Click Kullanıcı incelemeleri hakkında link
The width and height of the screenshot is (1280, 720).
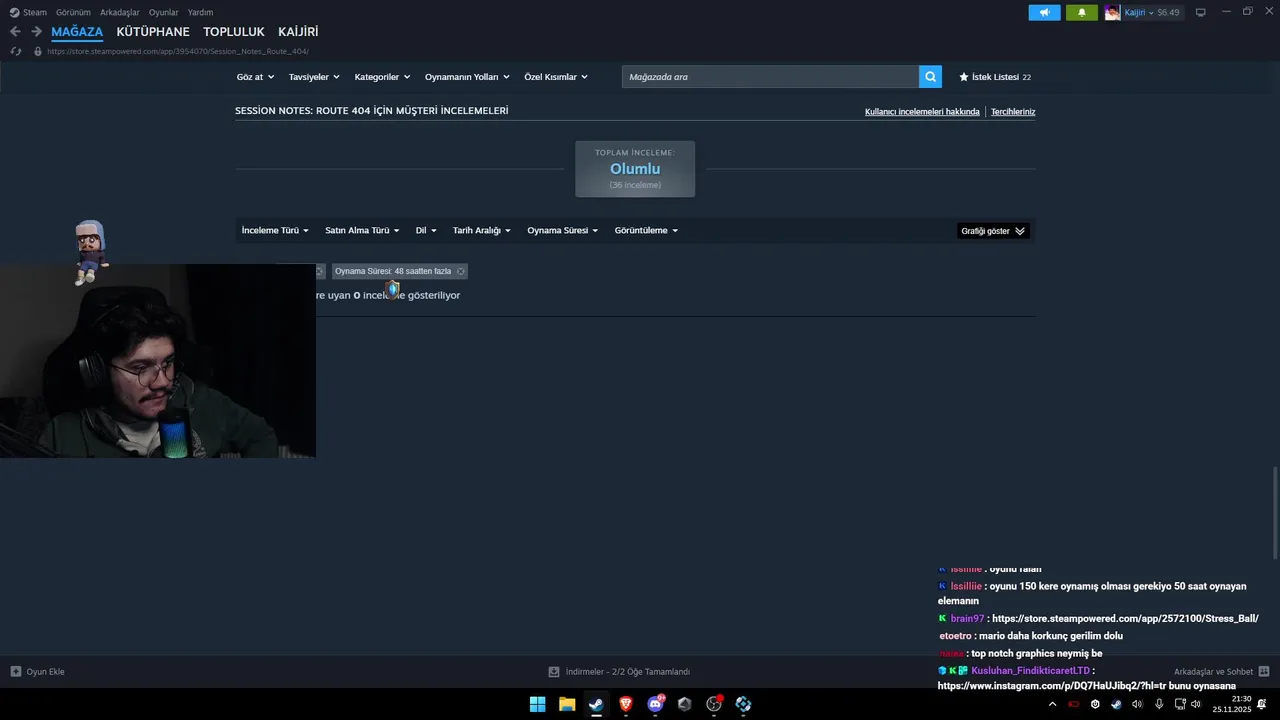click(922, 112)
